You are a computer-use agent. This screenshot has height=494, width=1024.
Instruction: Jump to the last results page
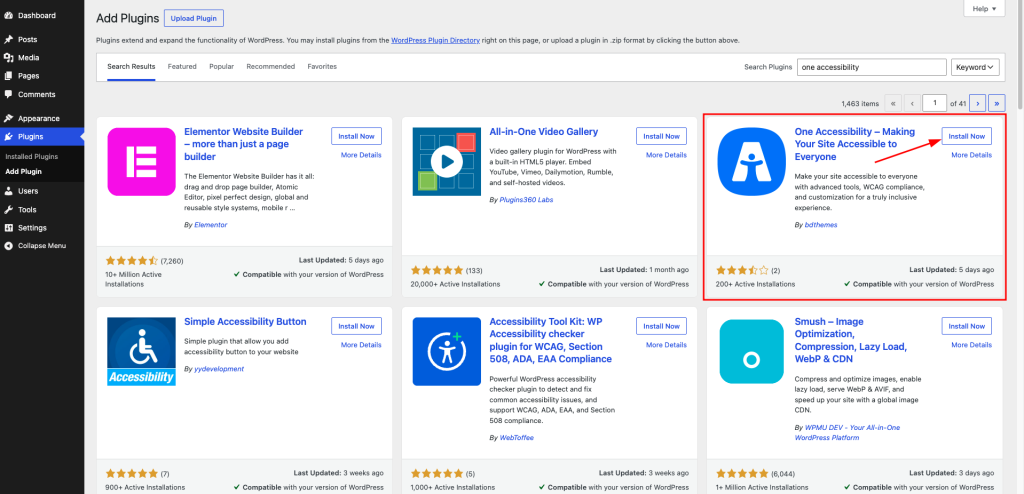click(x=997, y=103)
